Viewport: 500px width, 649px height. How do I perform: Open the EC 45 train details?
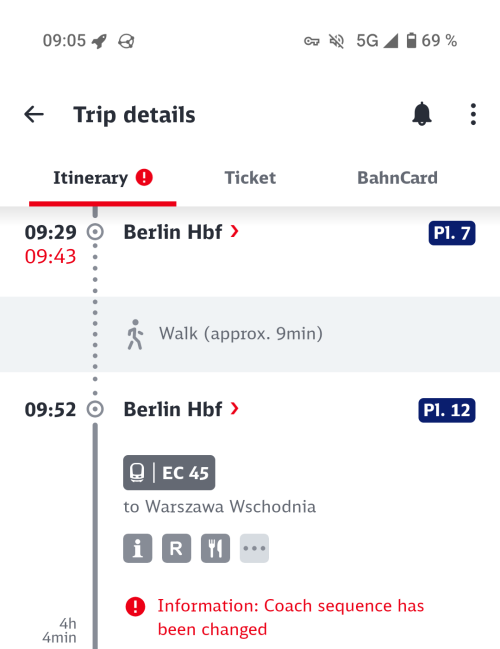169,473
